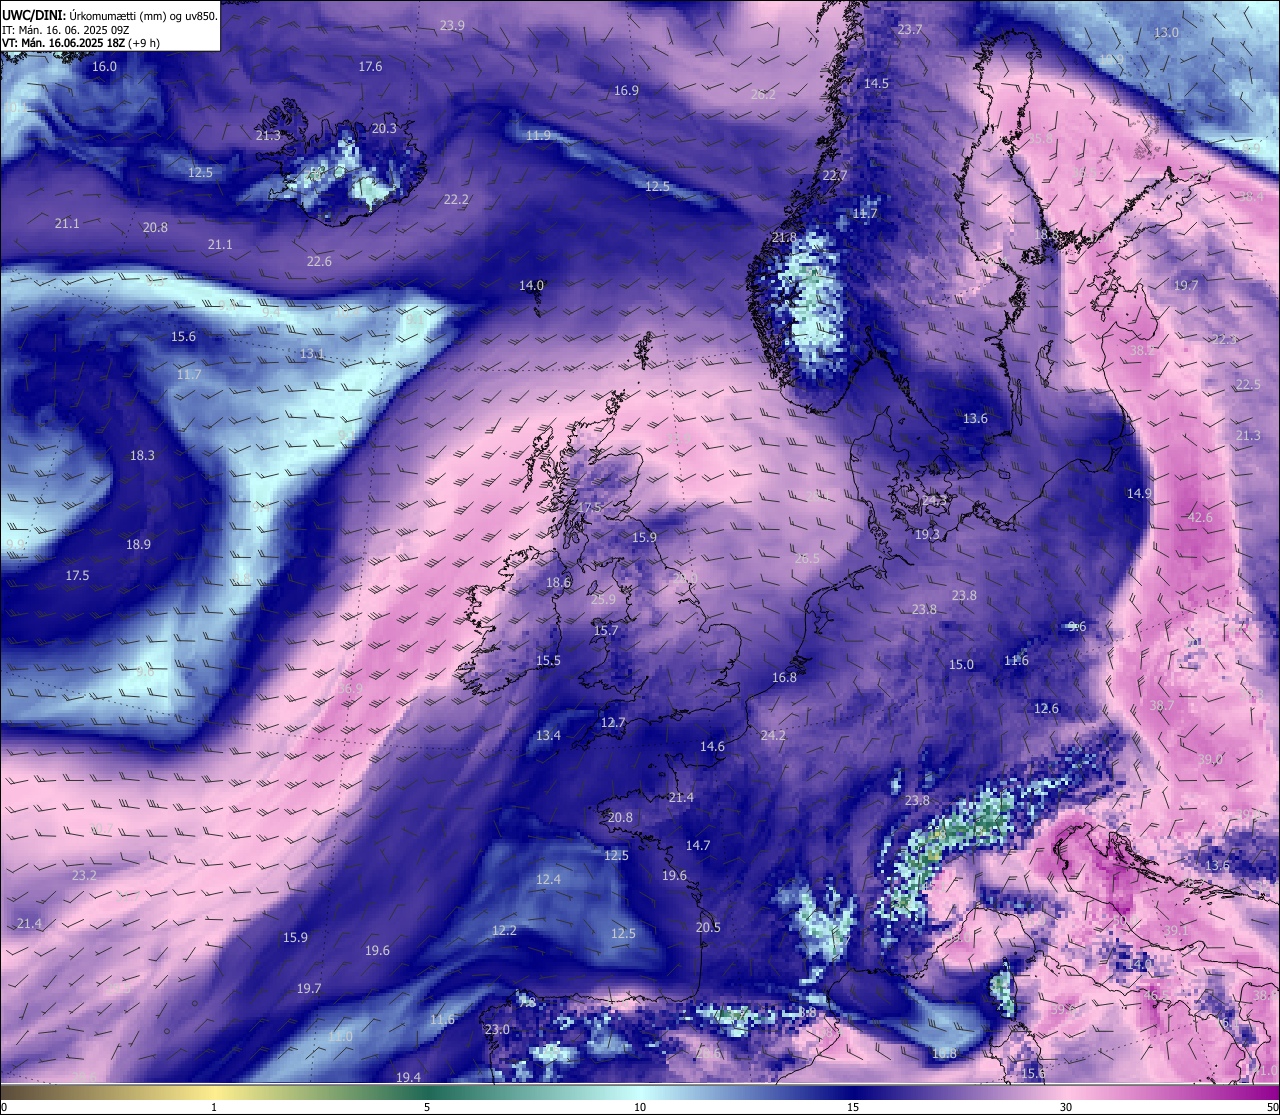Select the 13.0 value in the corner
Viewport: 1280px width, 1115px height.
1167,33
